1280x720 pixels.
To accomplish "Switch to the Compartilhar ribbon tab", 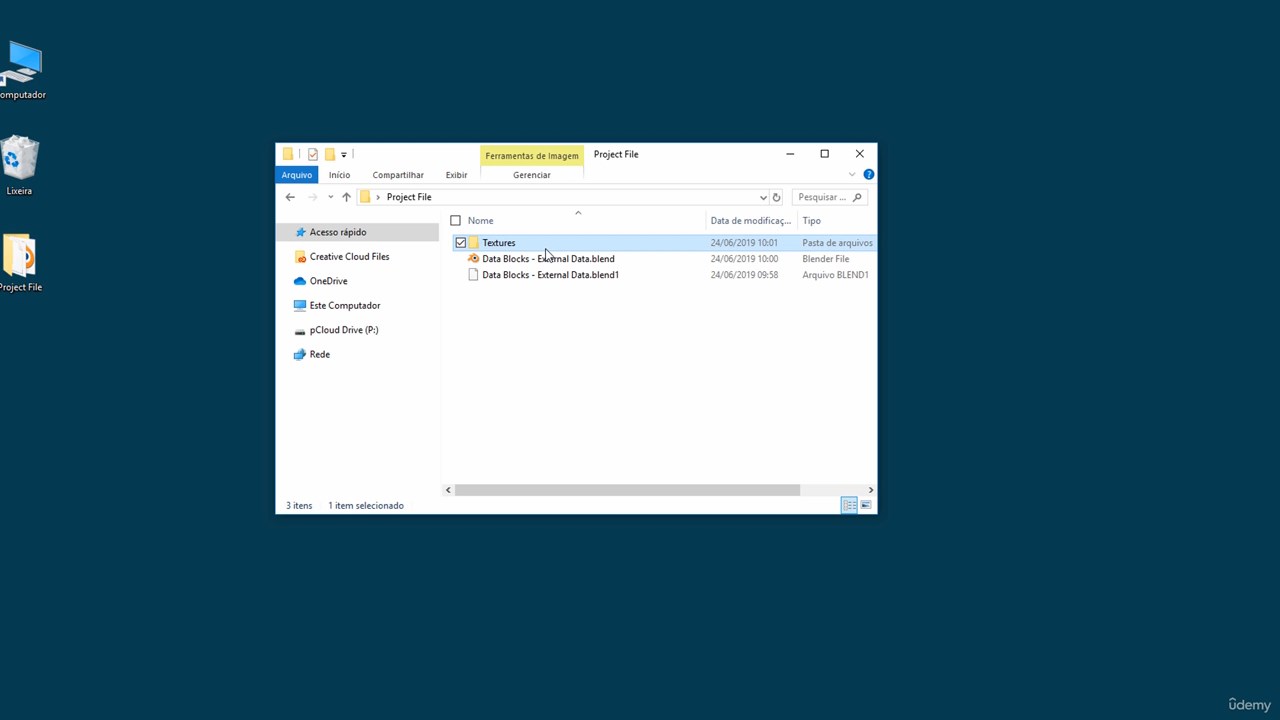I will (x=398, y=175).
